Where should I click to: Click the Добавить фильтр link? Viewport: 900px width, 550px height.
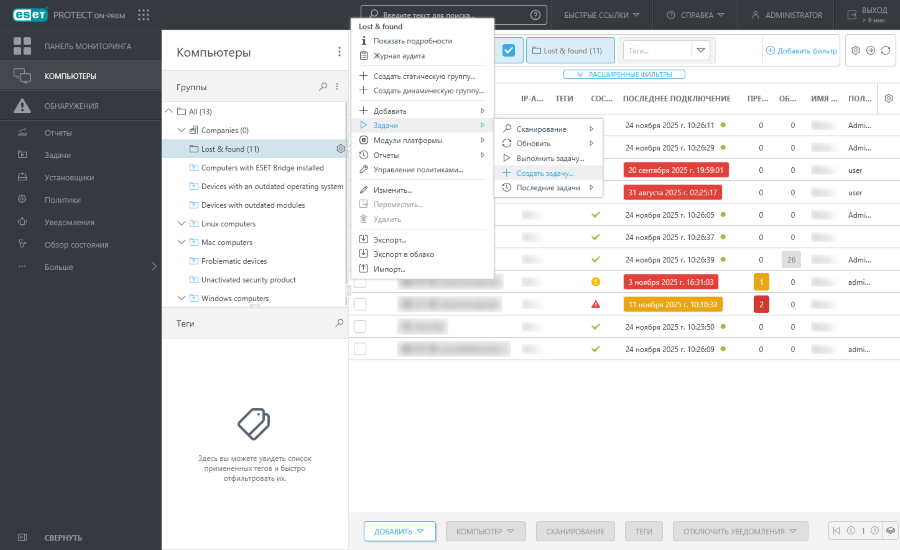[802, 50]
